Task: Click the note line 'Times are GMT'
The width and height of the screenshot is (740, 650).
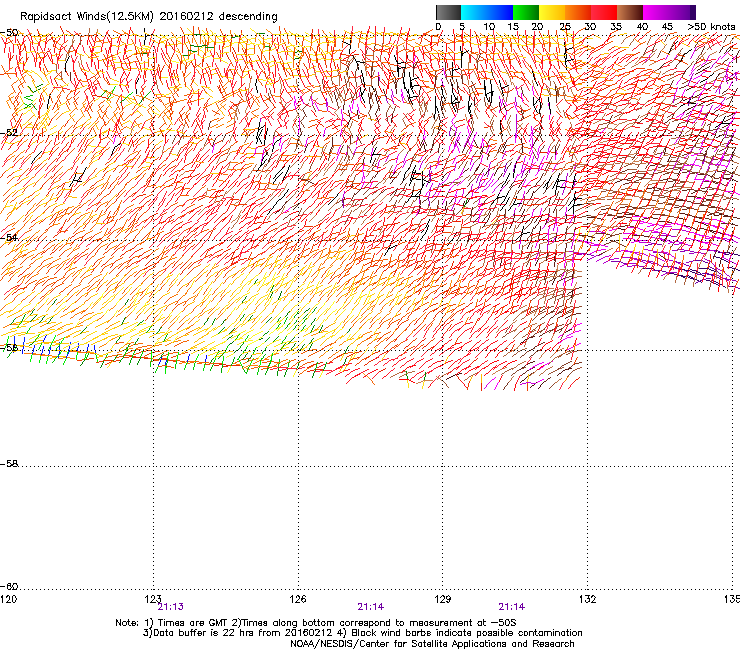Action: tap(193, 623)
